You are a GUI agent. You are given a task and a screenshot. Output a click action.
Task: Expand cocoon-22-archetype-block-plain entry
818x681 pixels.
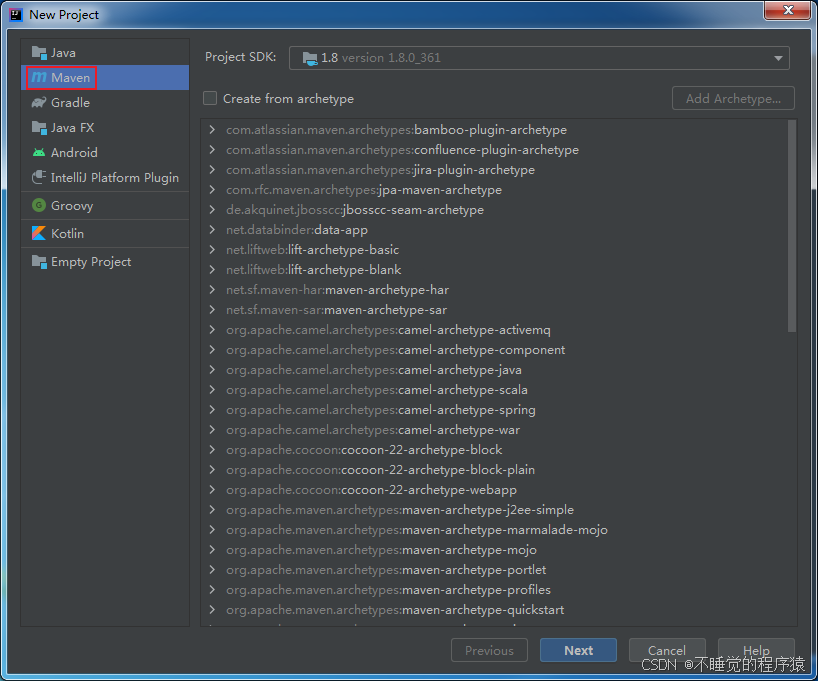click(212, 470)
